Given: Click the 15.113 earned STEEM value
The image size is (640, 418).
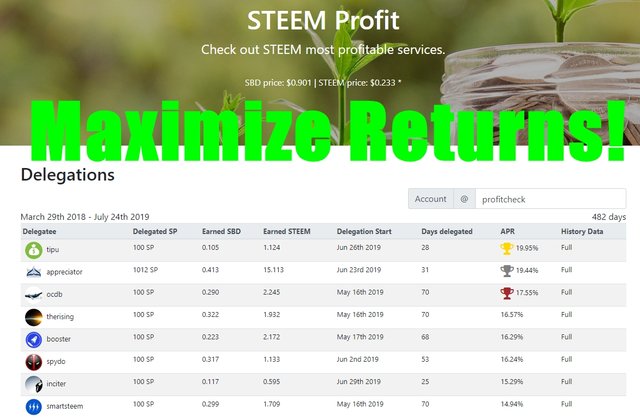Looking at the screenshot, I should (x=273, y=270).
